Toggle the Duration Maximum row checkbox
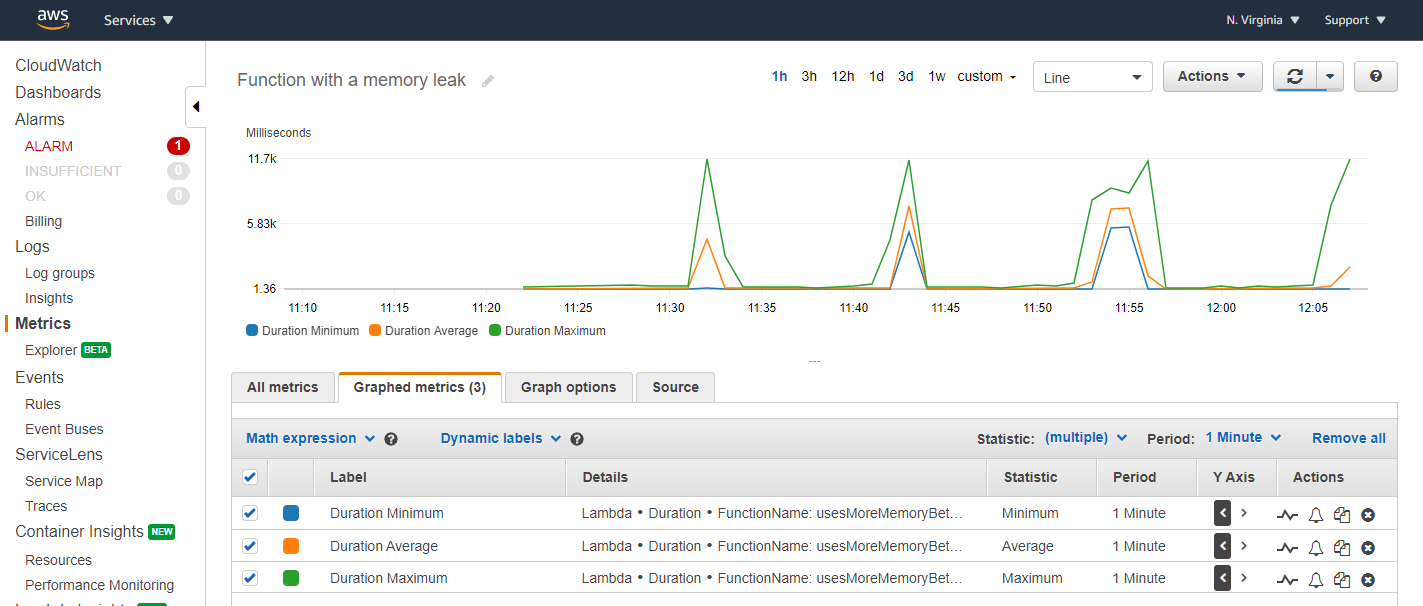Screen dimensions: 1423x606 pyautogui.click(x=249, y=578)
